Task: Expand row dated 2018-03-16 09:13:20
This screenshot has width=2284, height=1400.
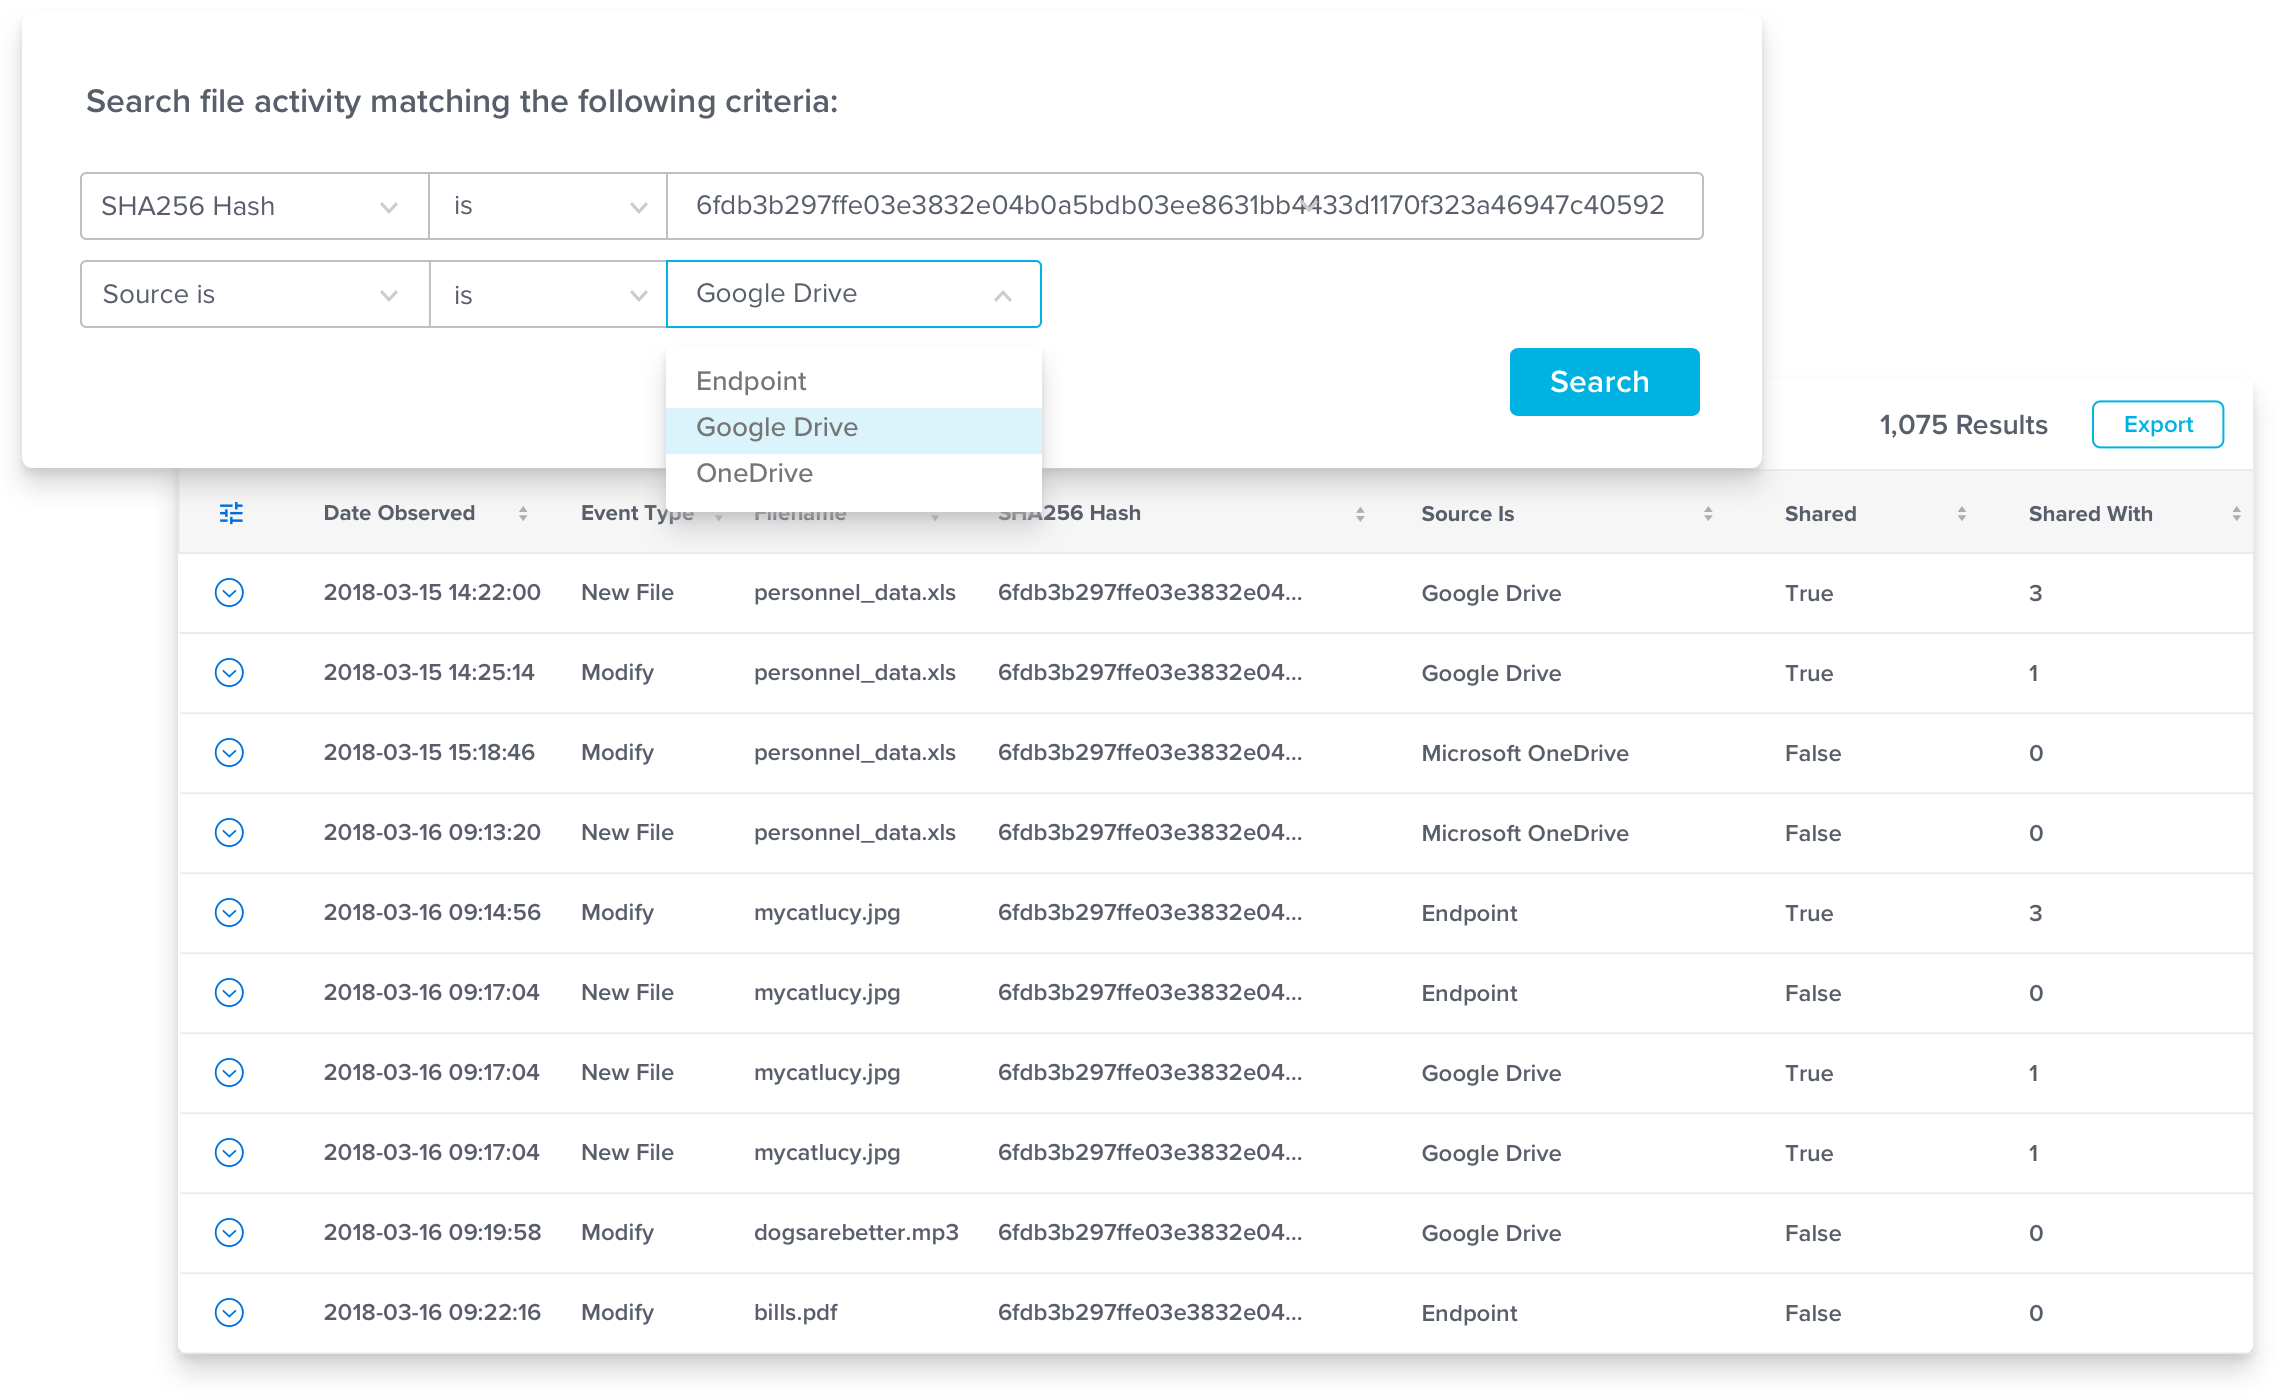Action: pyautogui.click(x=229, y=833)
